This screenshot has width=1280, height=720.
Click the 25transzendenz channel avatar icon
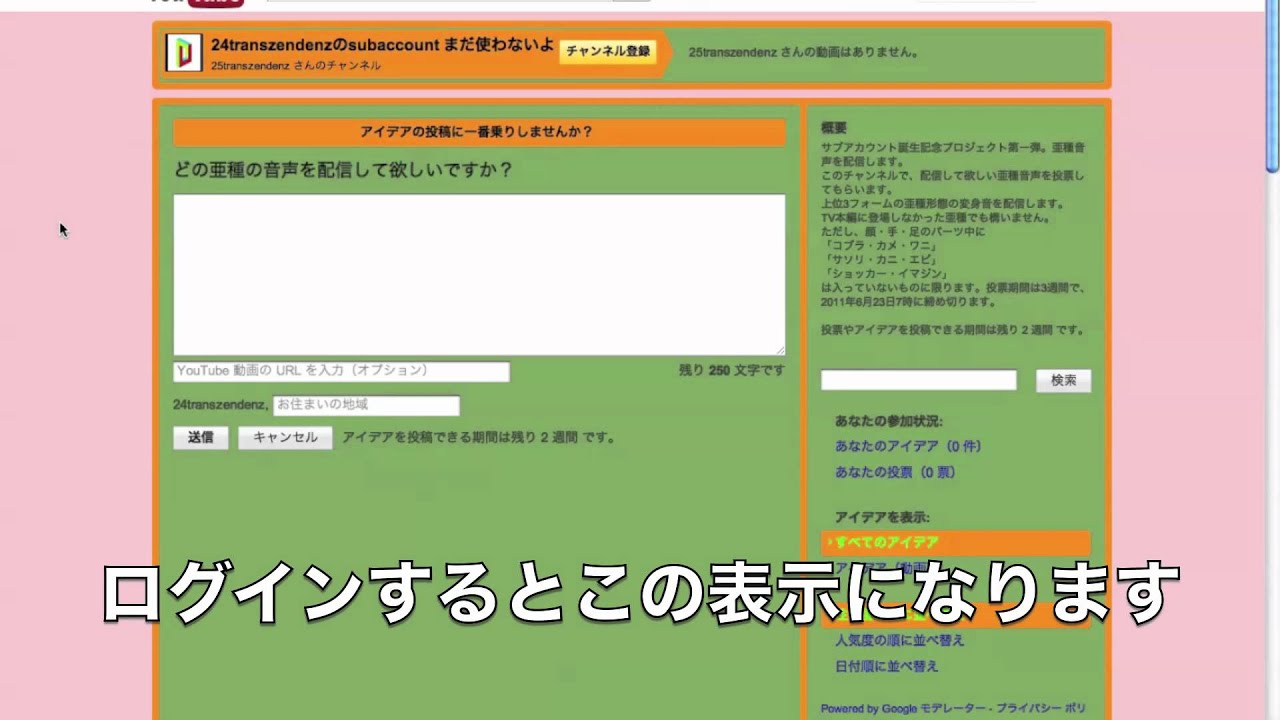(184, 53)
